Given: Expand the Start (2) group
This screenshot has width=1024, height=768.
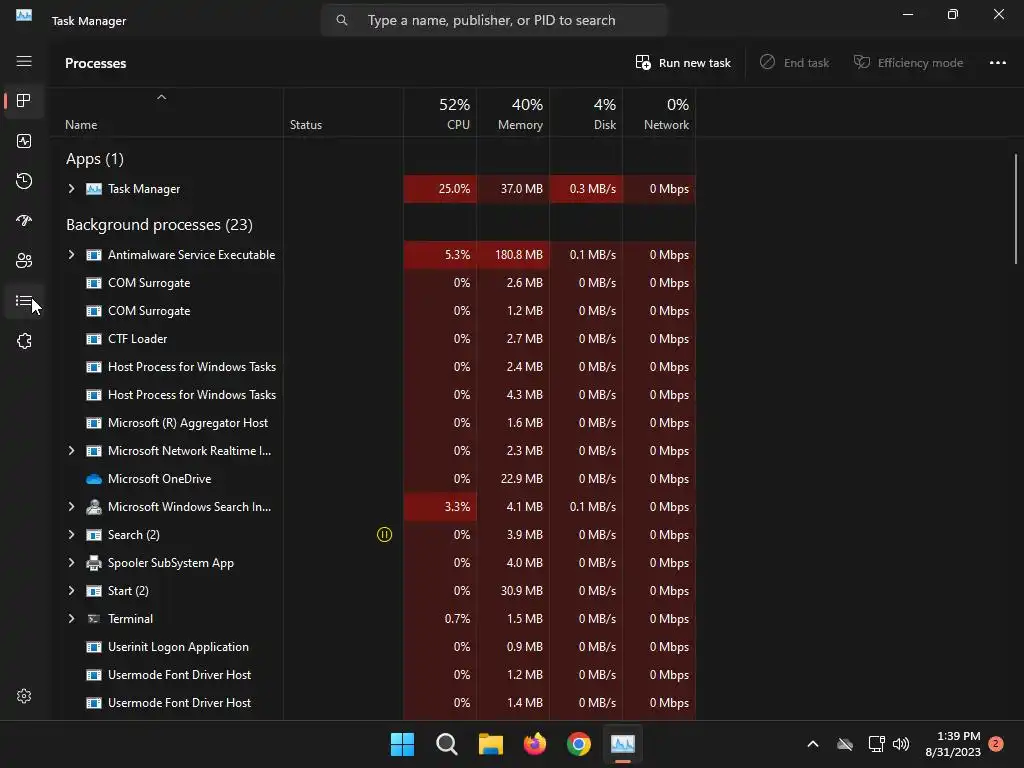Looking at the screenshot, I should click(71, 591).
